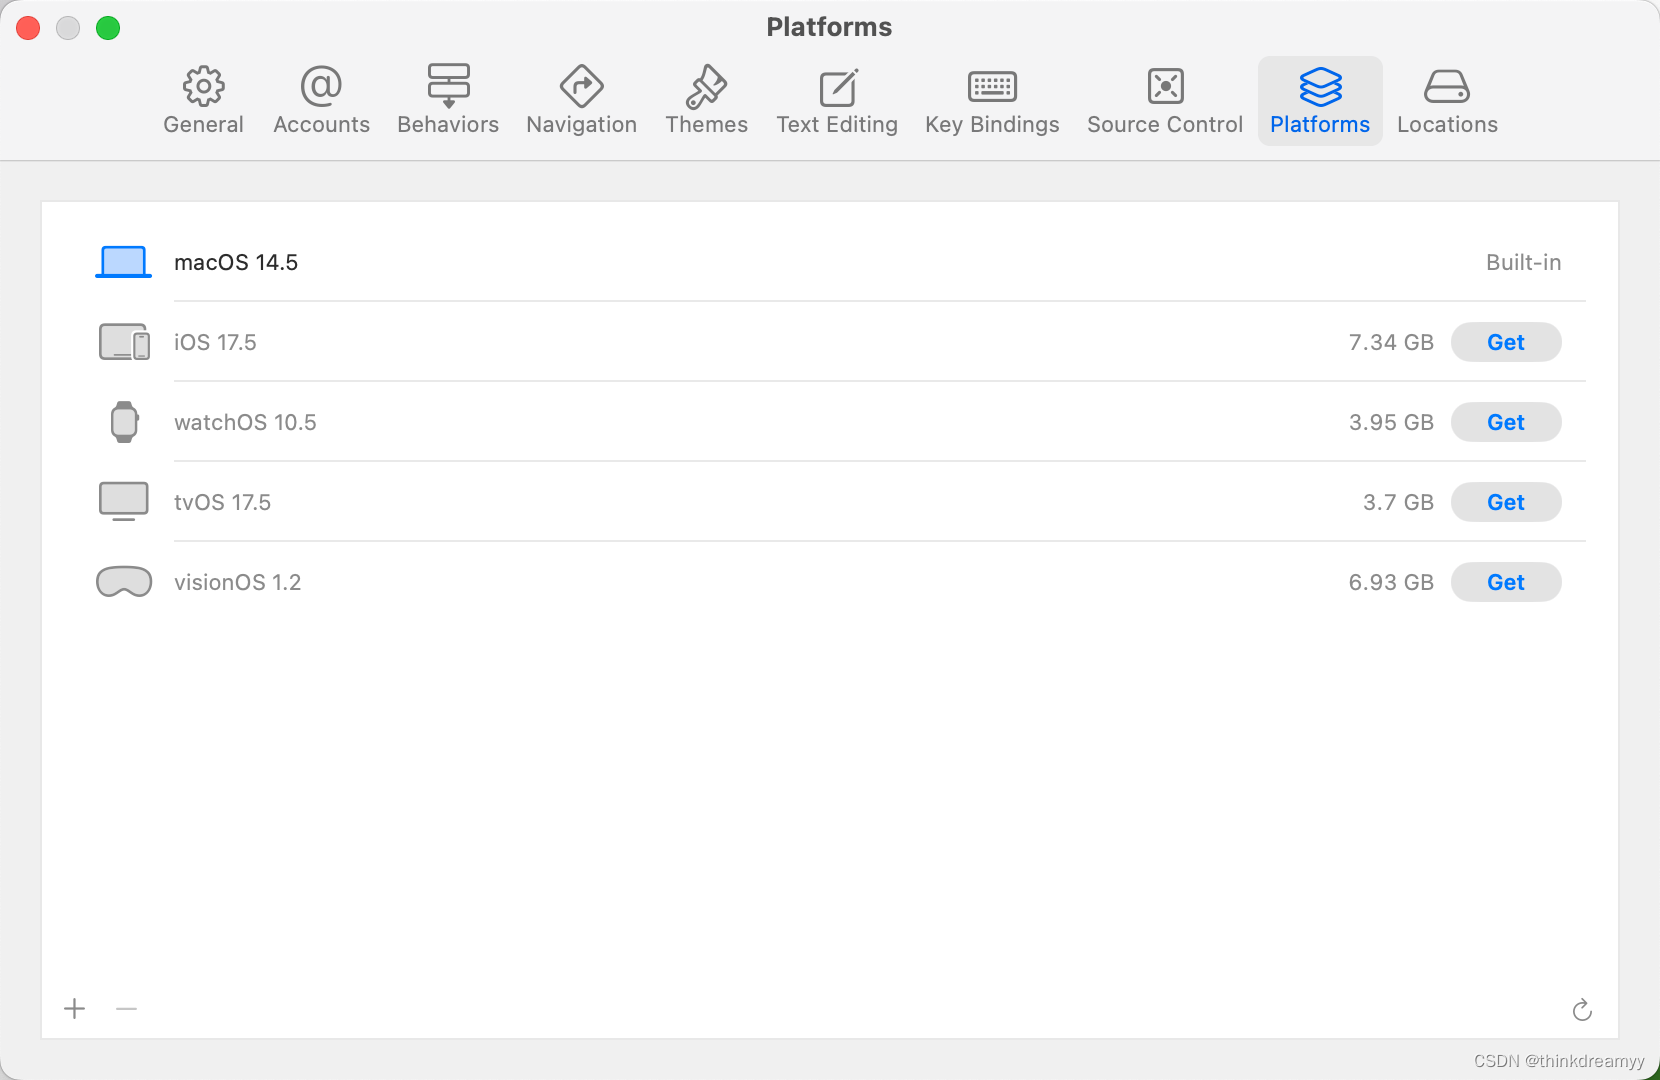This screenshot has height=1080, width=1660.
Task: Click the visionOS headset icon
Action: [124, 582]
